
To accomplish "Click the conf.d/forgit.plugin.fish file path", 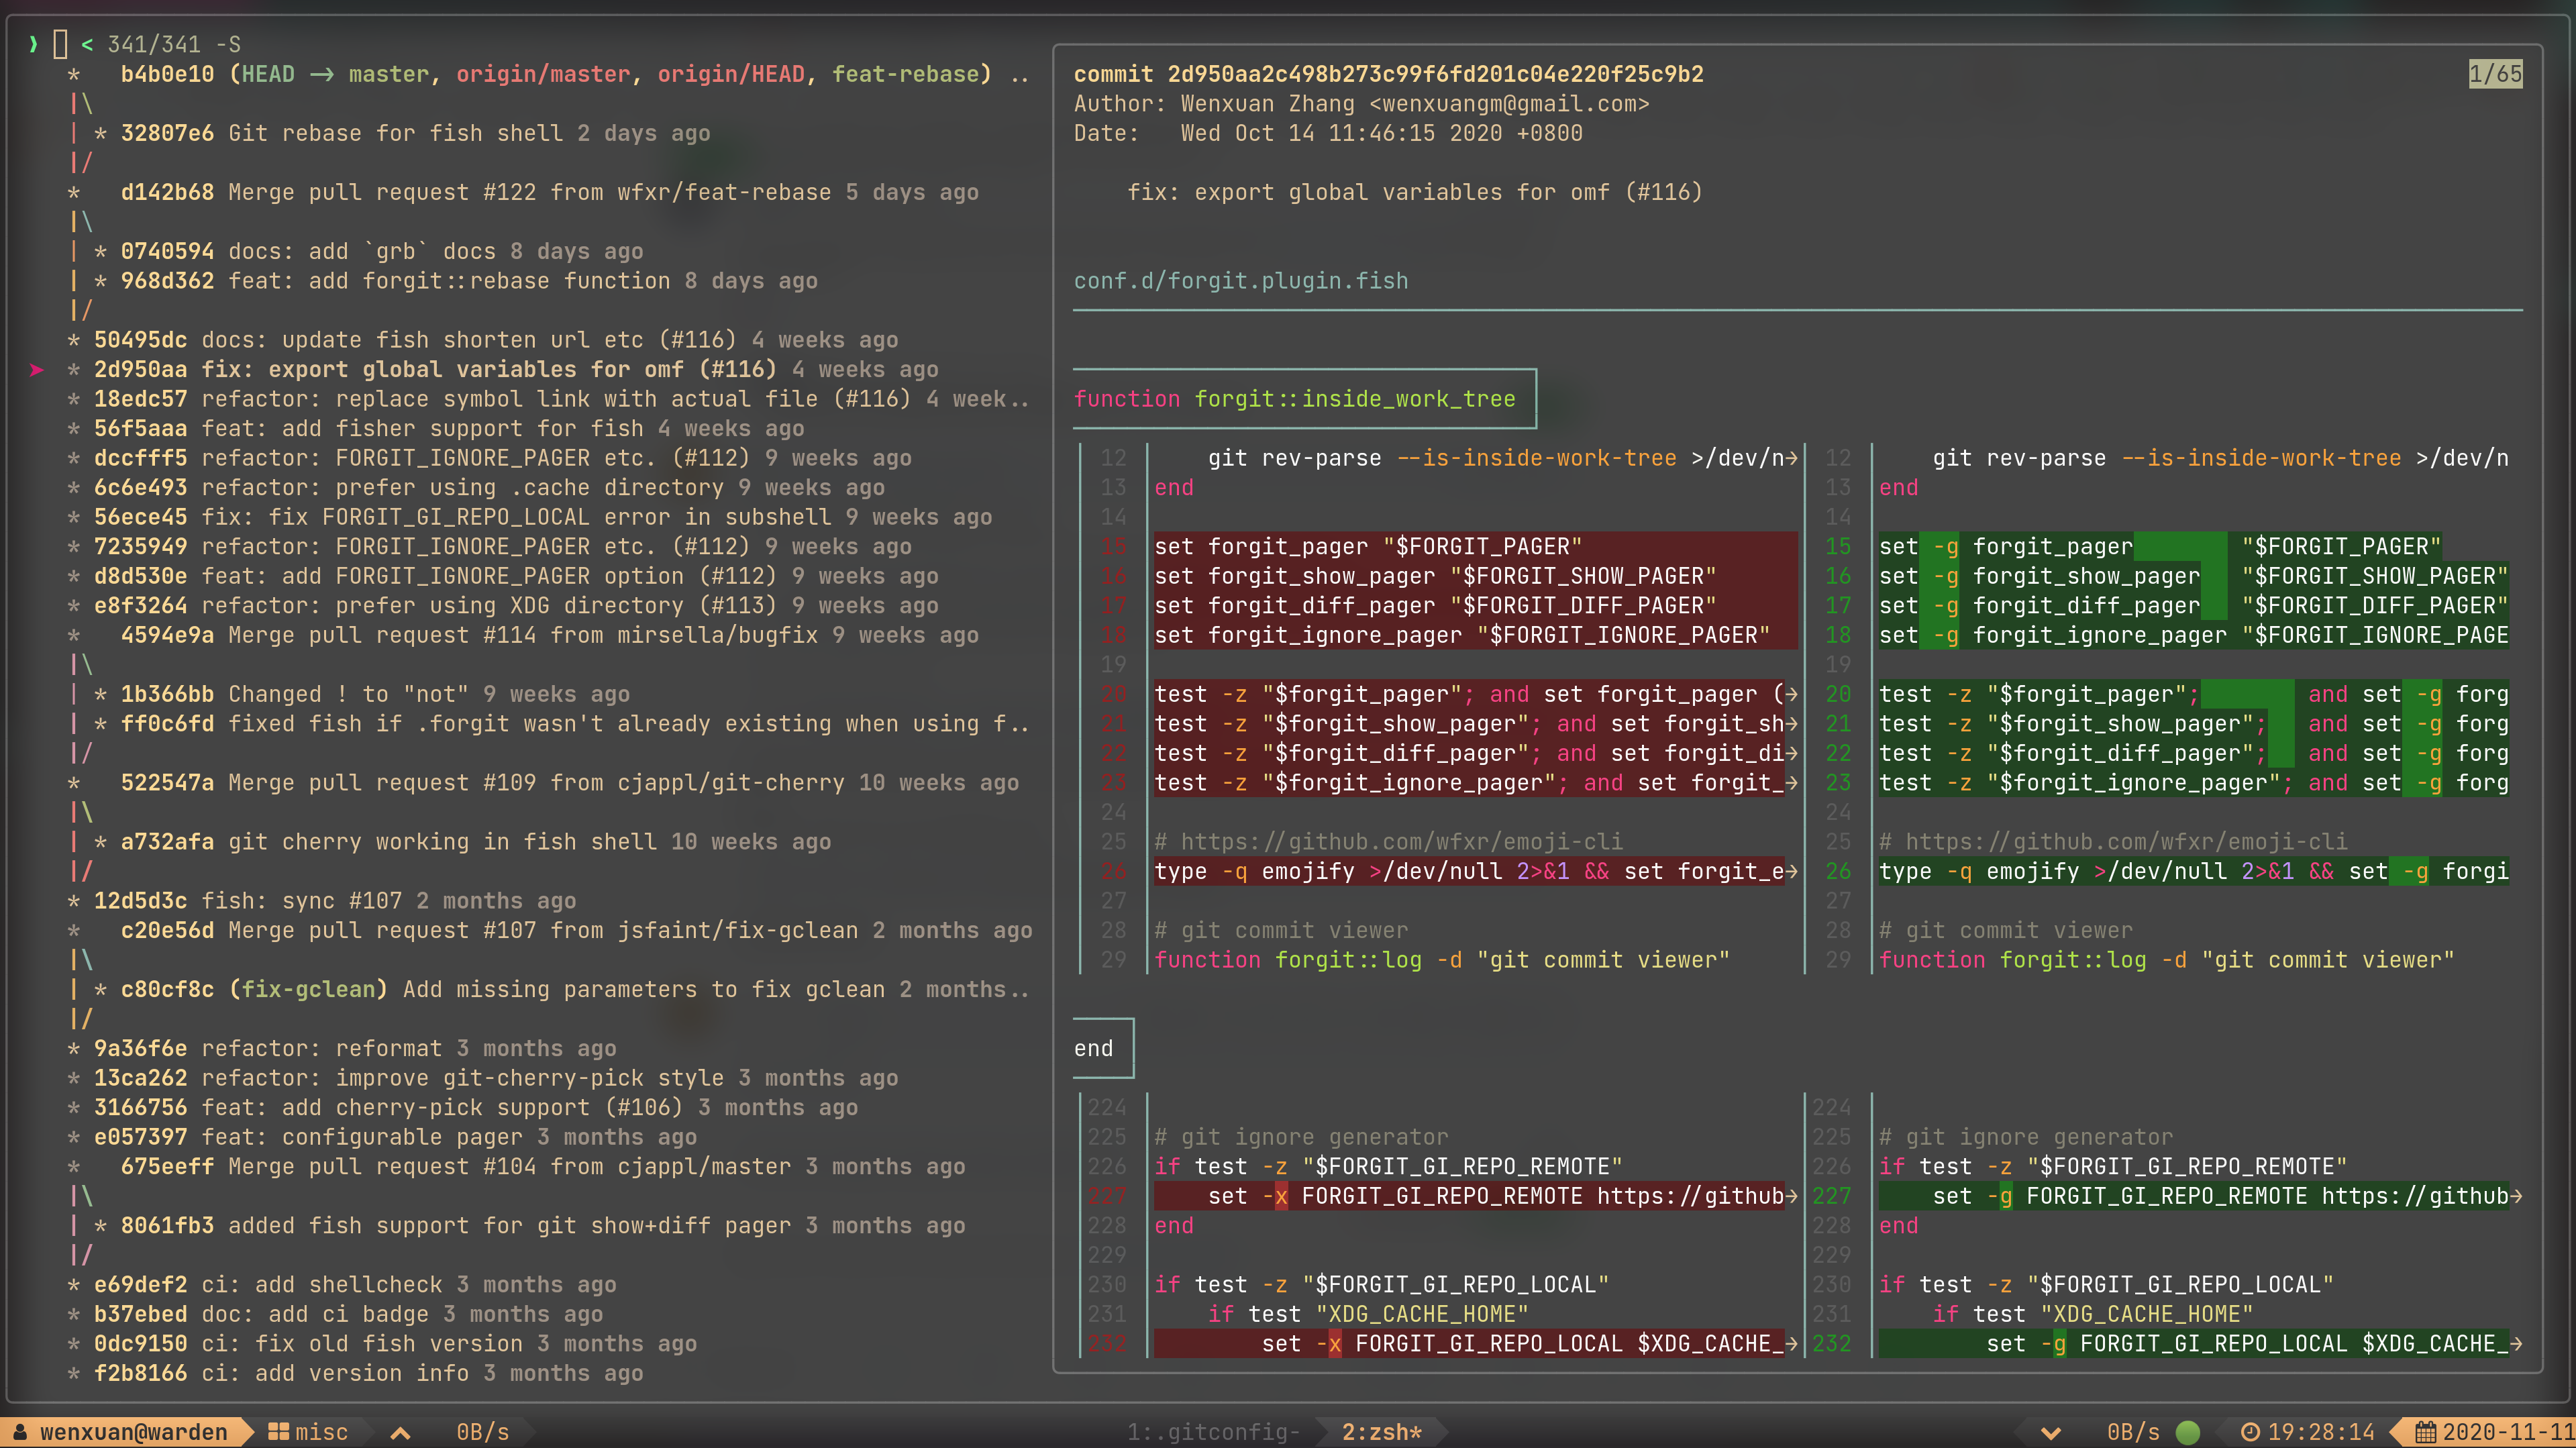I will tap(1240, 281).
